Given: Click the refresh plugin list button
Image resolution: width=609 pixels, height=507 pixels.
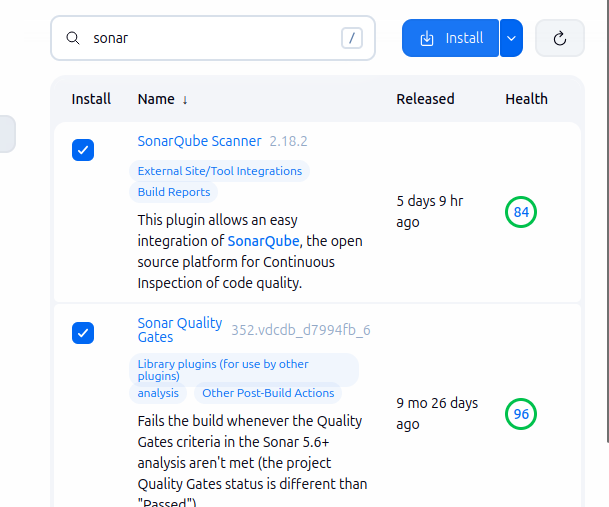Looking at the screenshot, I should [560, 38].
